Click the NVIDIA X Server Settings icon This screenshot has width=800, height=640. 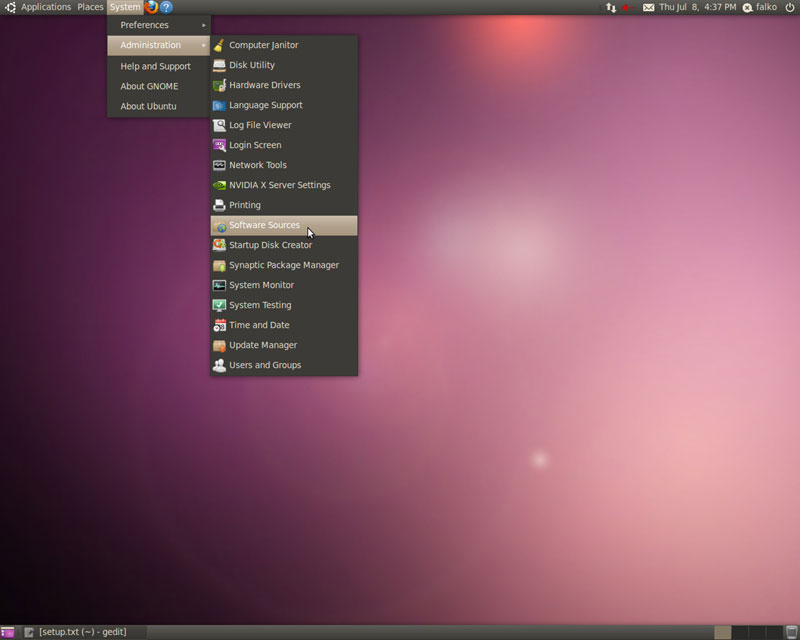219,185
